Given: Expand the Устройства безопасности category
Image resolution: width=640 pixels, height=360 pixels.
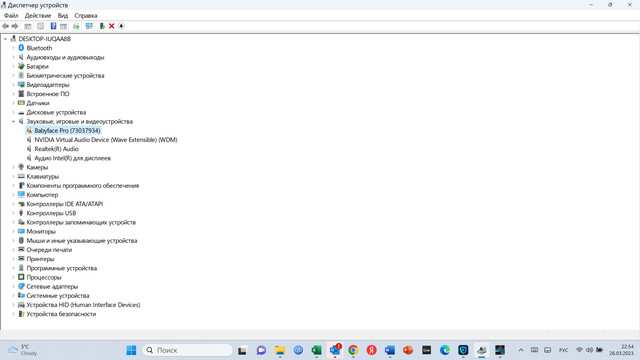Looking at the screenshot, I should point(13,314).
